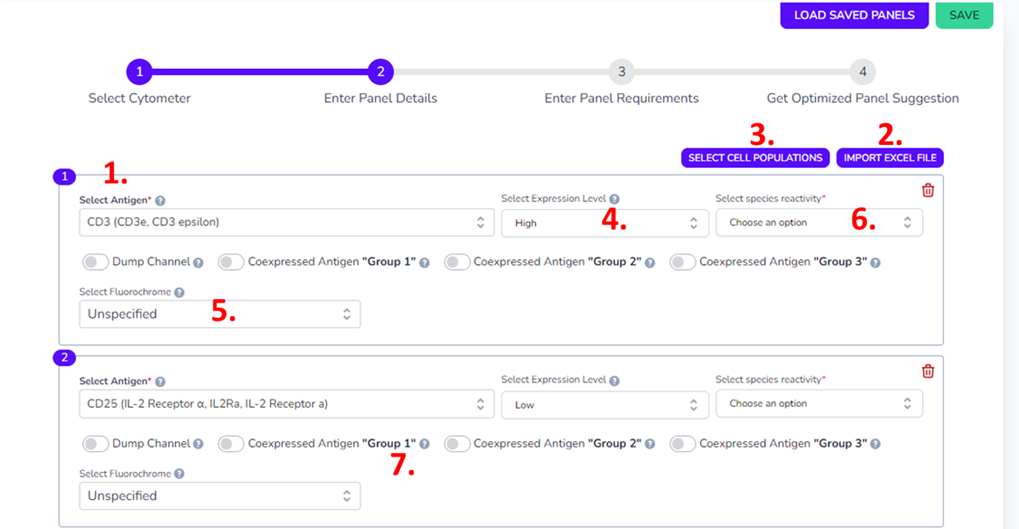Delete panel row 1 with trash icon
Image resolution: width=1019 pixels, height=529 pixels.
928,190
